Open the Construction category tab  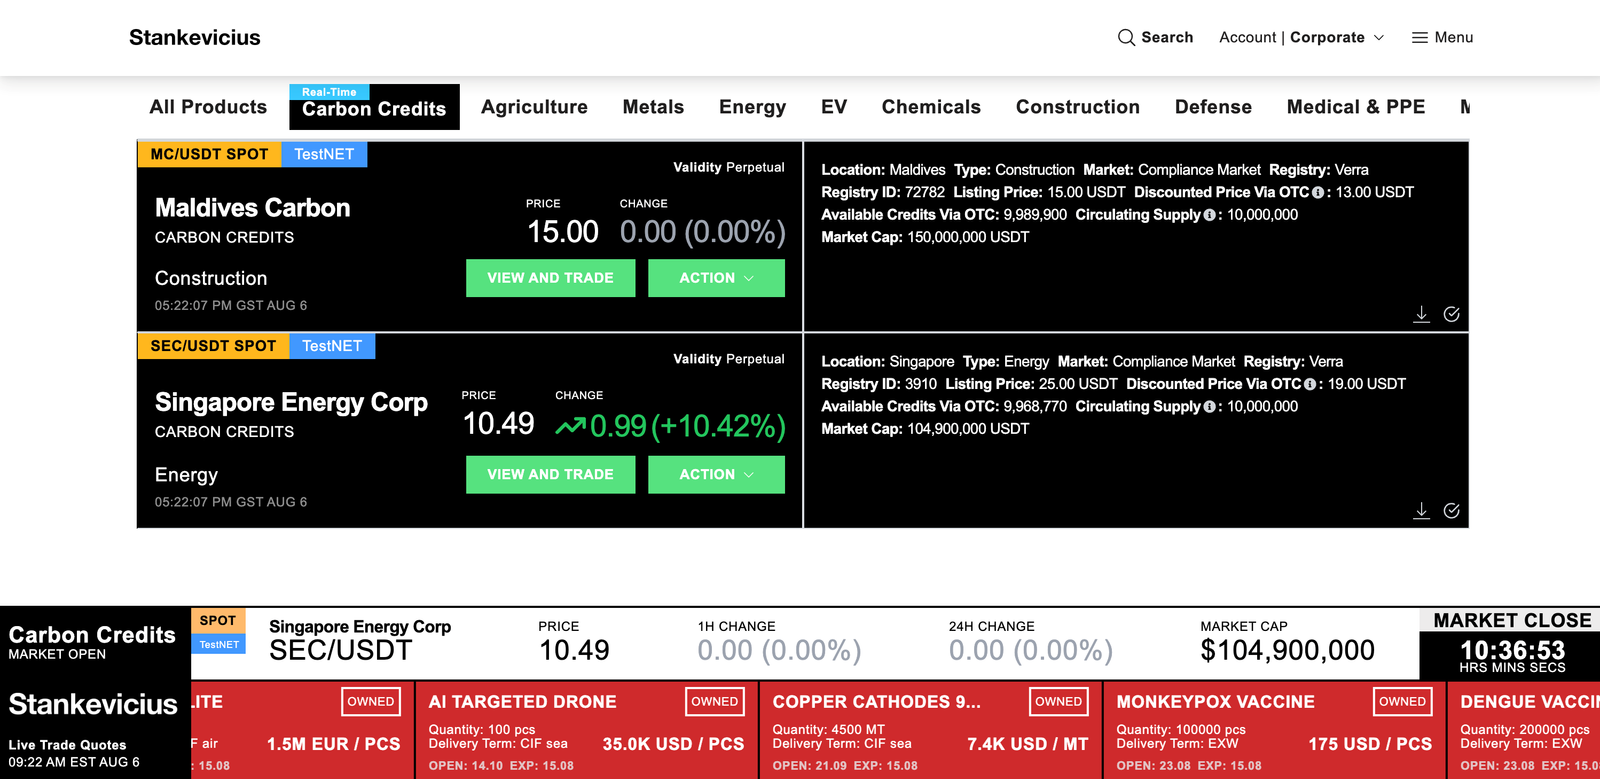[1078, 107]
